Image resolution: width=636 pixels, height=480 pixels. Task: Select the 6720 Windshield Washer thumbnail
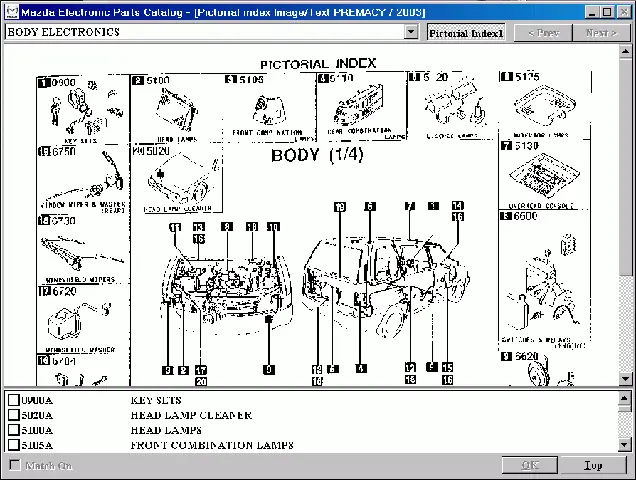(x=83, y=320)
